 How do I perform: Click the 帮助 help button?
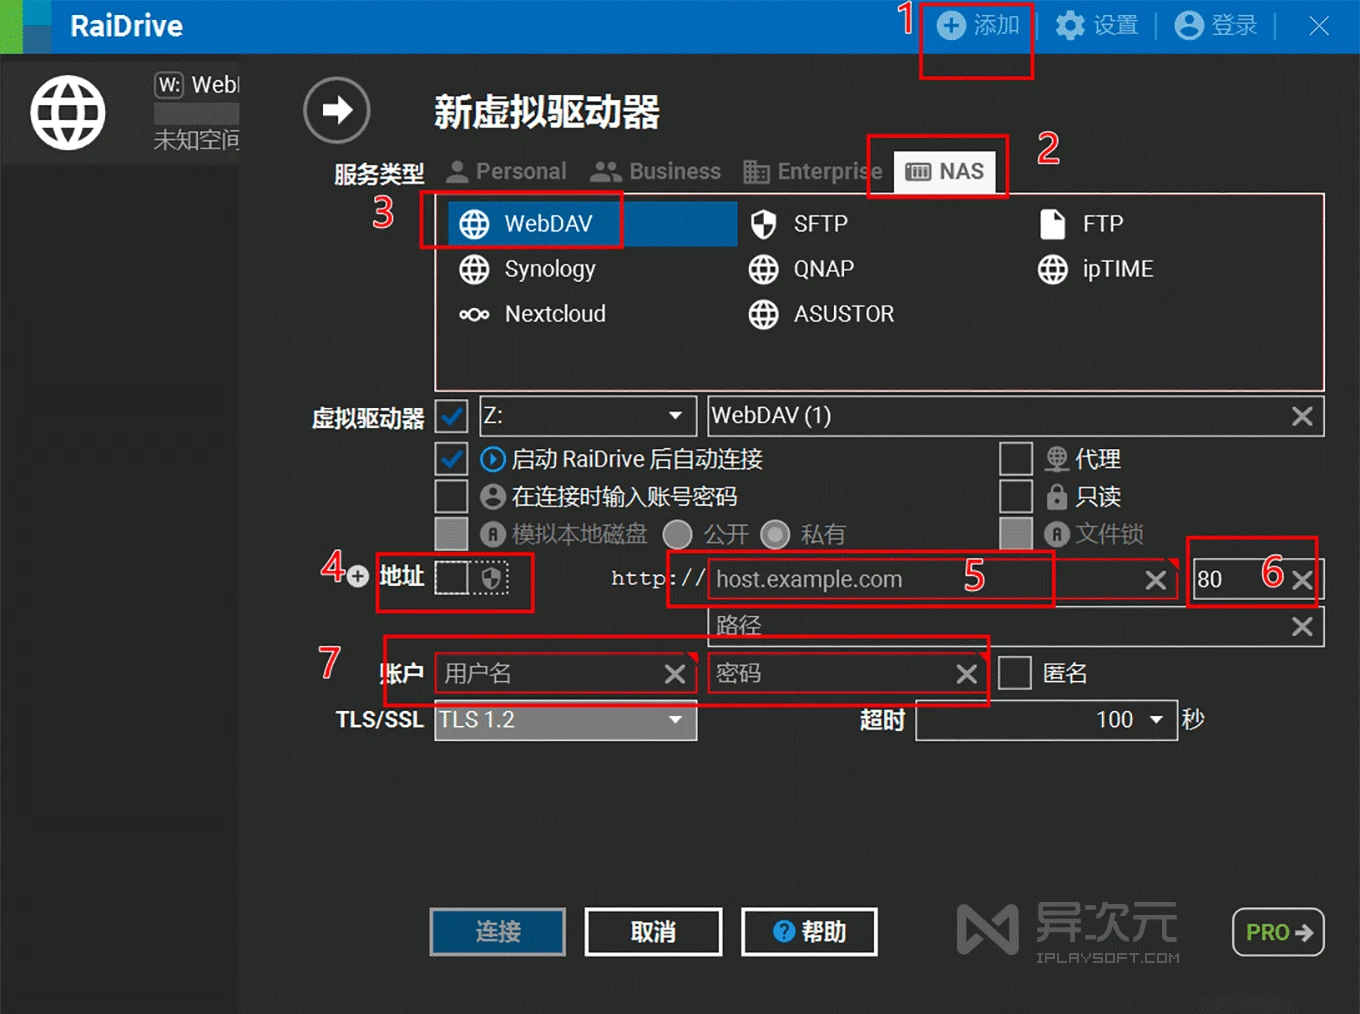click(x=809, y=932)
